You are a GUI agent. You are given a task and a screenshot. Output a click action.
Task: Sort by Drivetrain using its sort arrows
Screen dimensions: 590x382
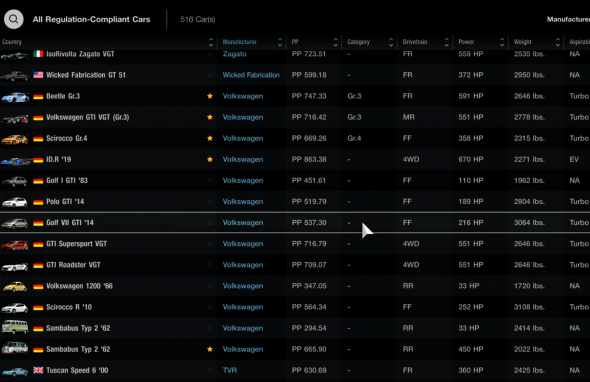coord(446,42)
